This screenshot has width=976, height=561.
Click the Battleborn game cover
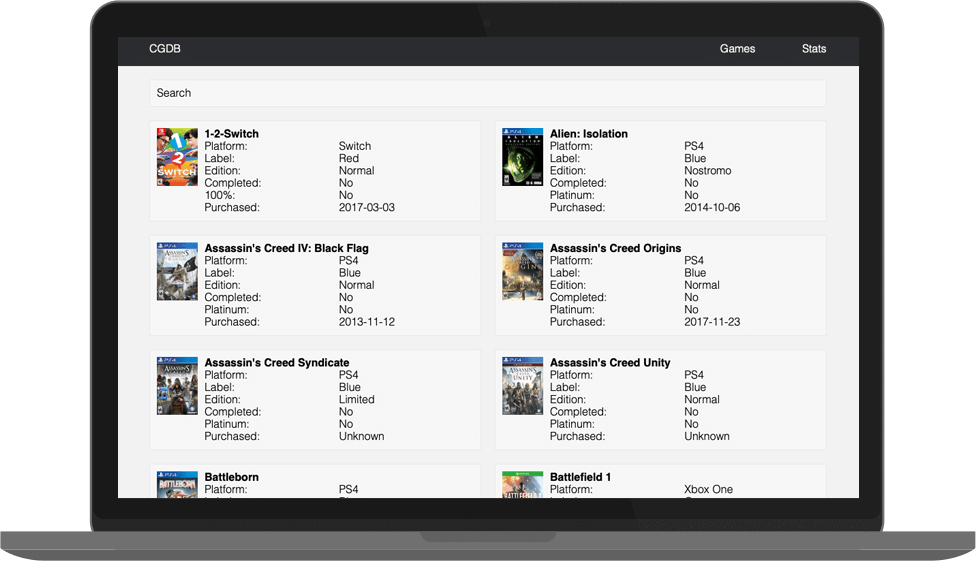tap(177, 484)
